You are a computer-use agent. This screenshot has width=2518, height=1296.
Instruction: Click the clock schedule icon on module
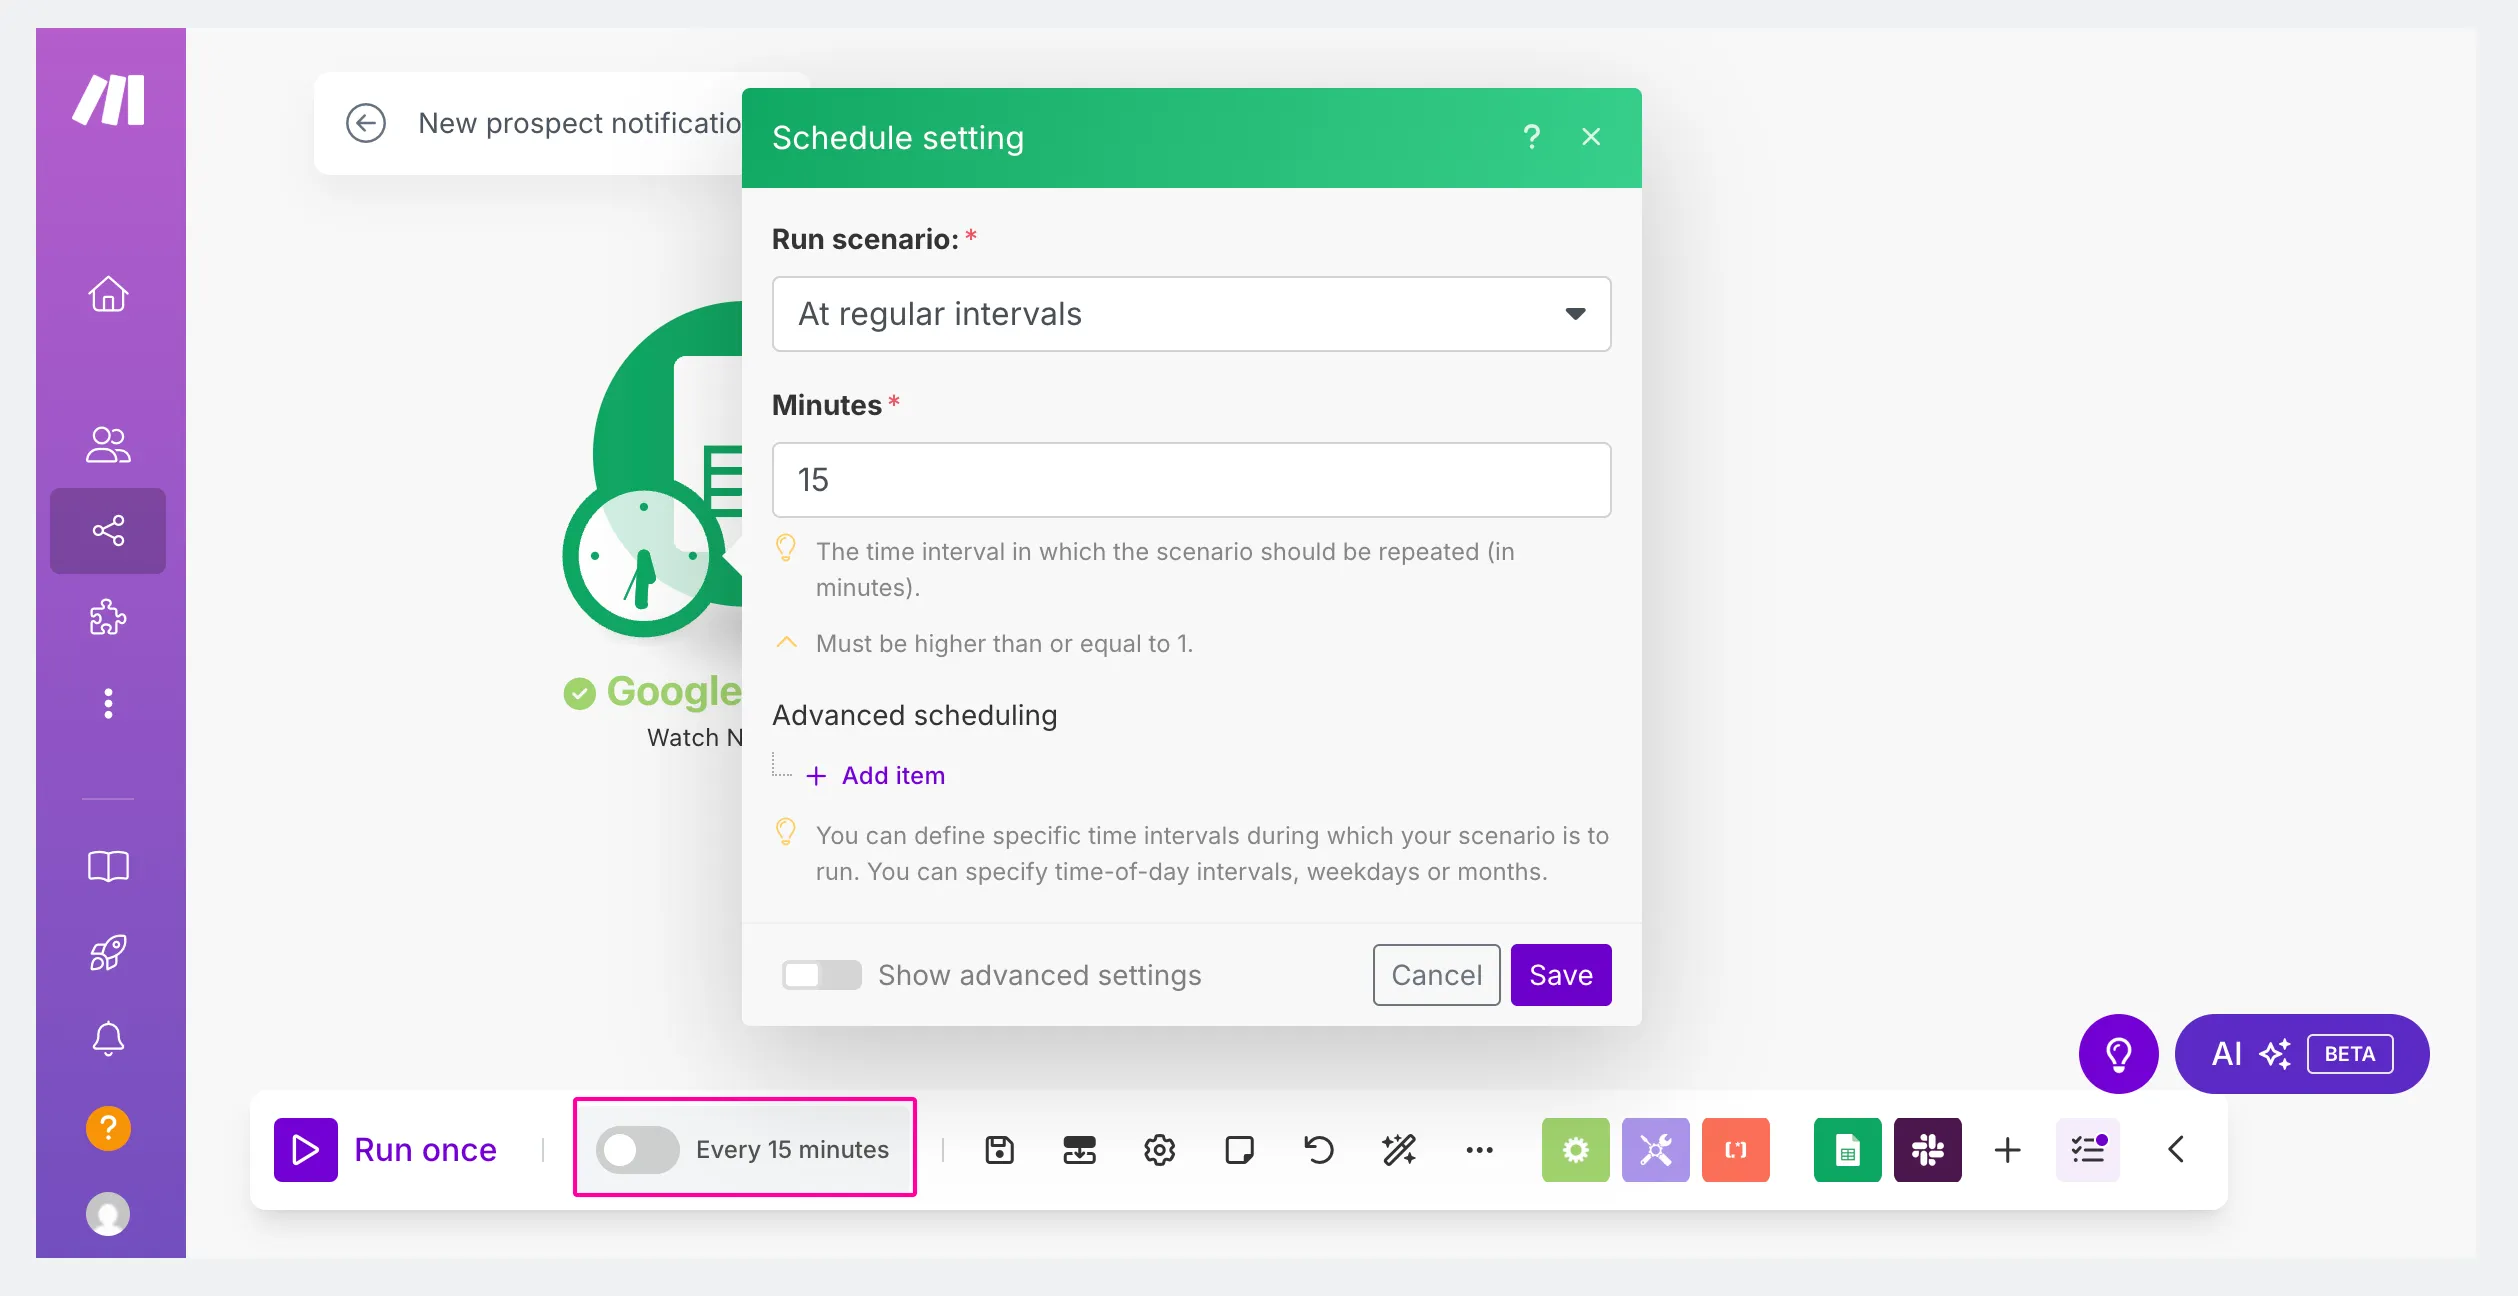pos(643,558)
